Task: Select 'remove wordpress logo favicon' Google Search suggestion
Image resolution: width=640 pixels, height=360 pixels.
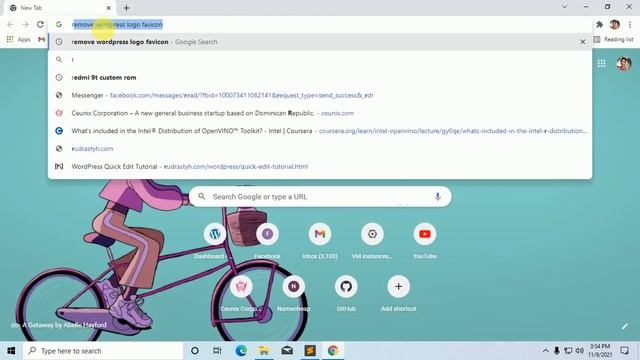Action: 320,42
